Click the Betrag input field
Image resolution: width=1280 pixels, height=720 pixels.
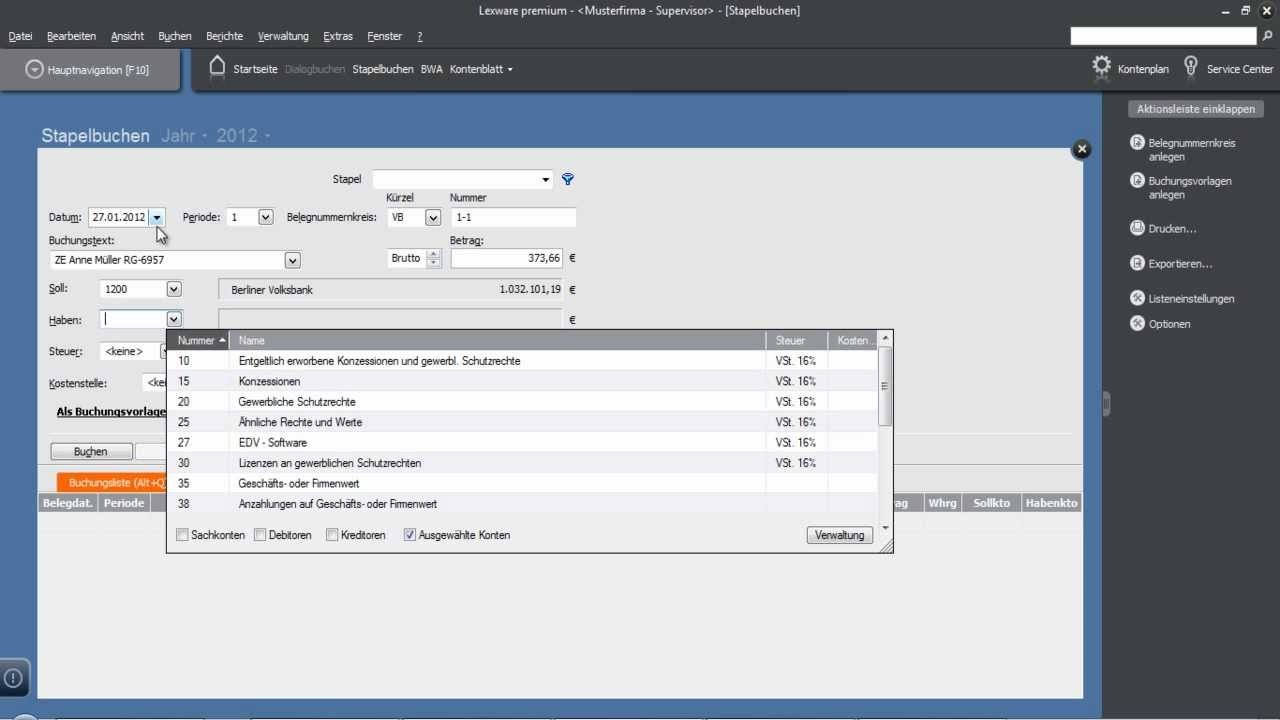507,258
